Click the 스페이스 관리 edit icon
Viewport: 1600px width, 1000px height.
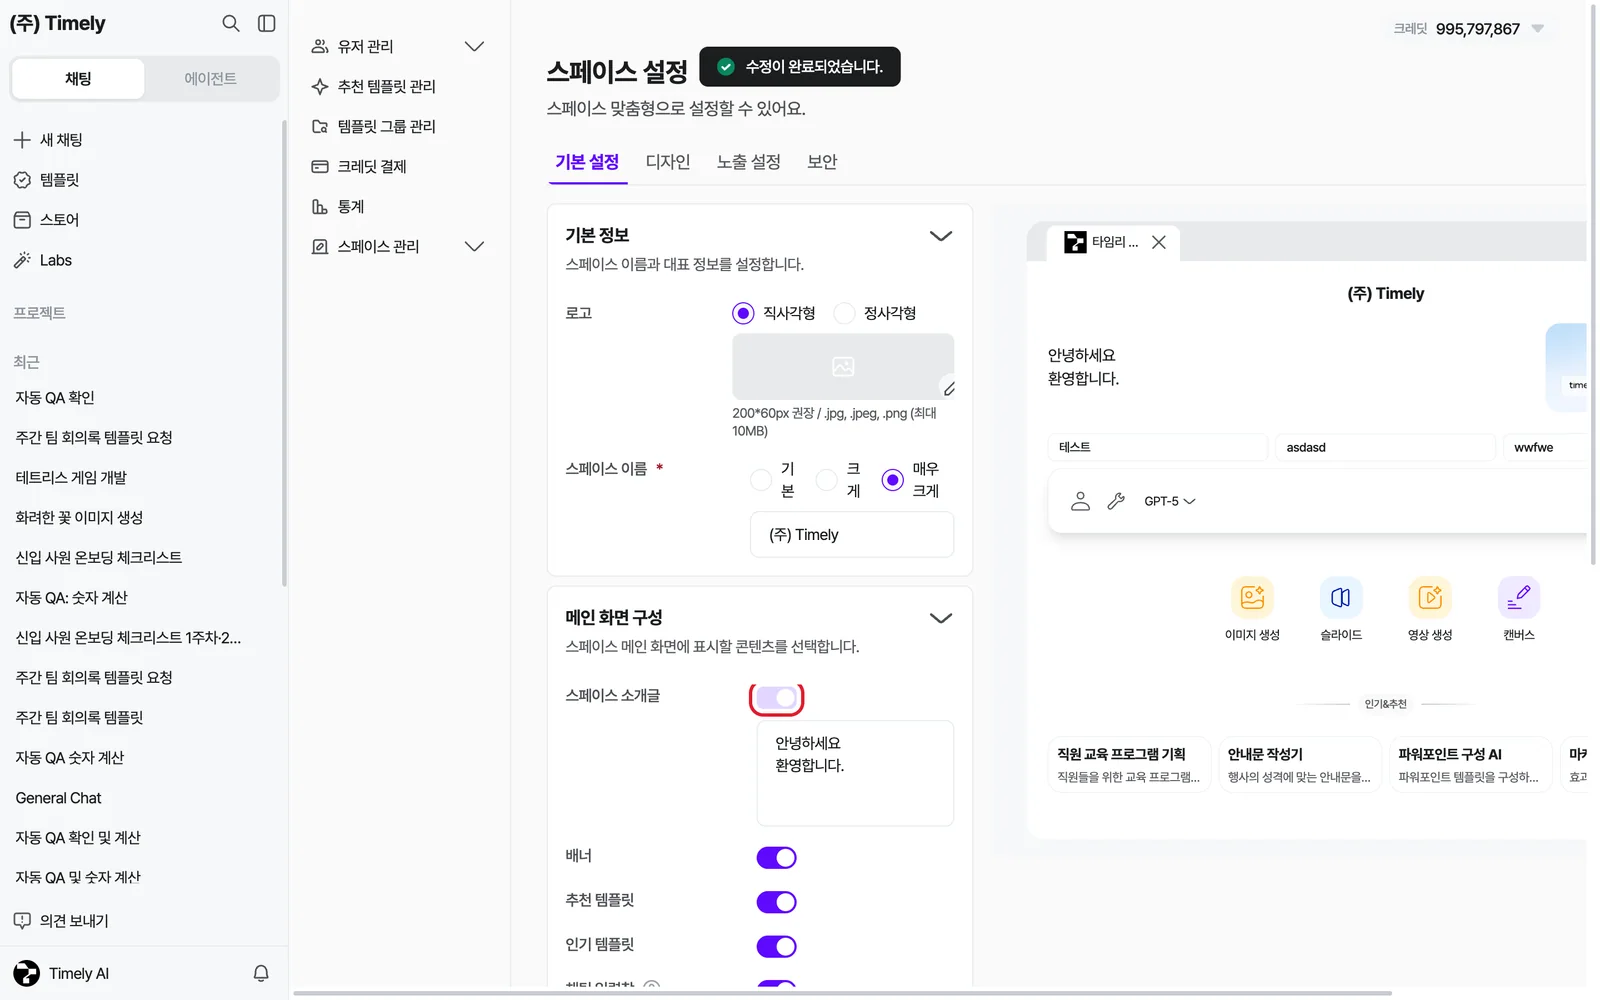(320, 246)
